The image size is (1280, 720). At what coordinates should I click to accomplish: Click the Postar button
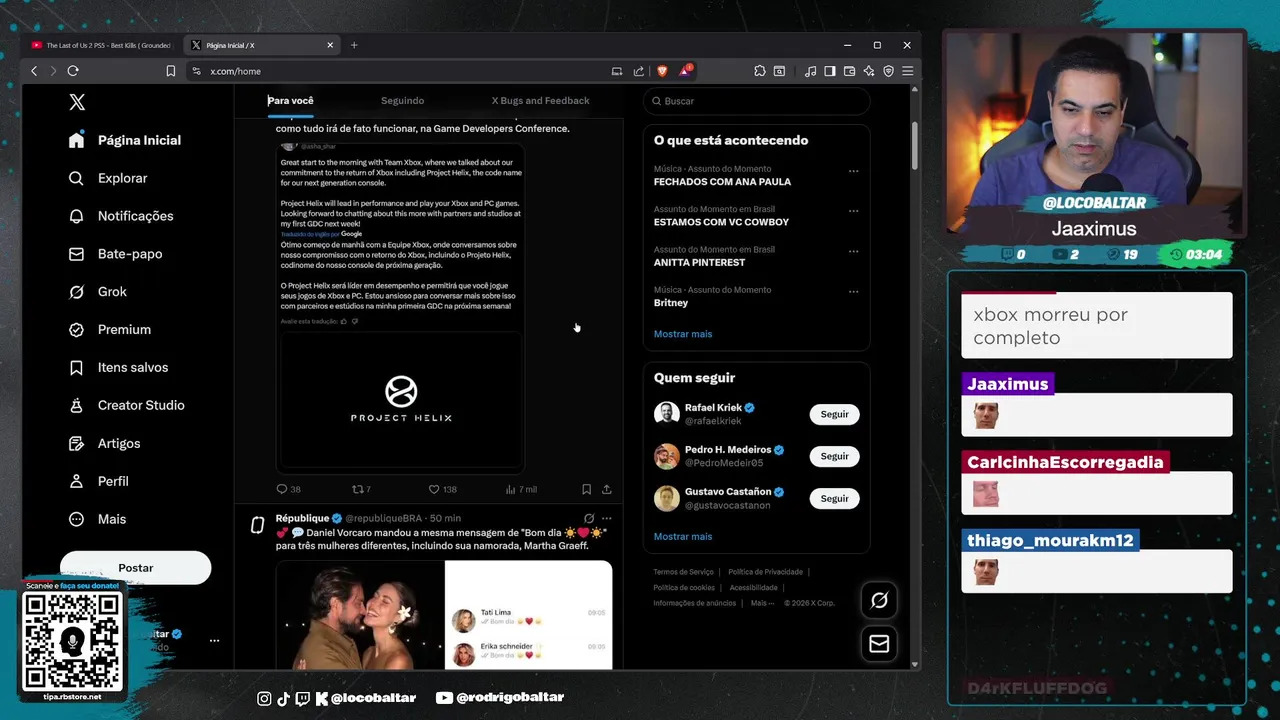[135, 568]
